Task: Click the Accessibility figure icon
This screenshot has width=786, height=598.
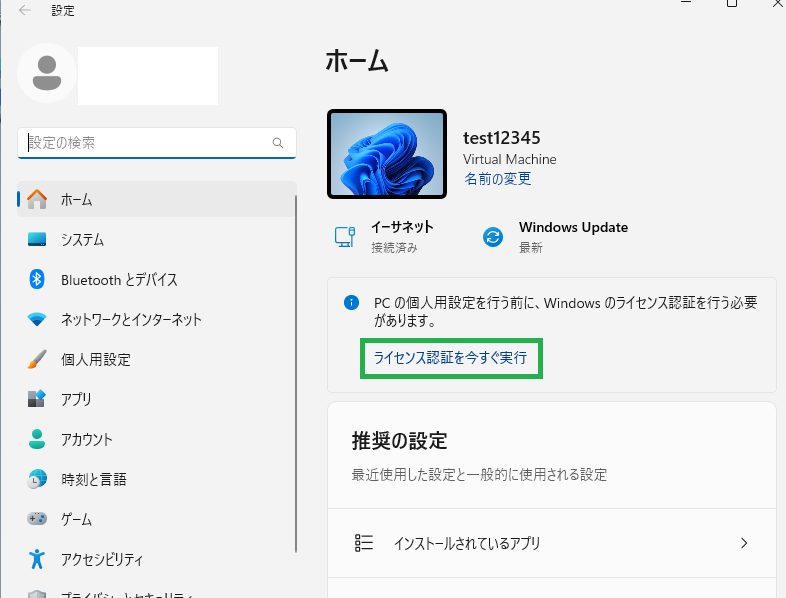Action: [x=37, y=559]
